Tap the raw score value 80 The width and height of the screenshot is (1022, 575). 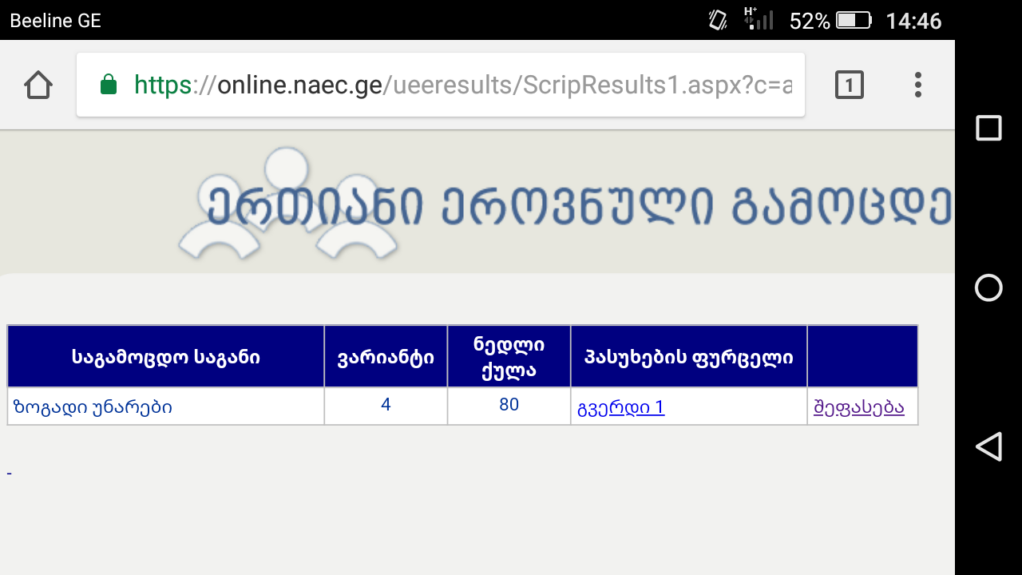[x=508, y=405]
